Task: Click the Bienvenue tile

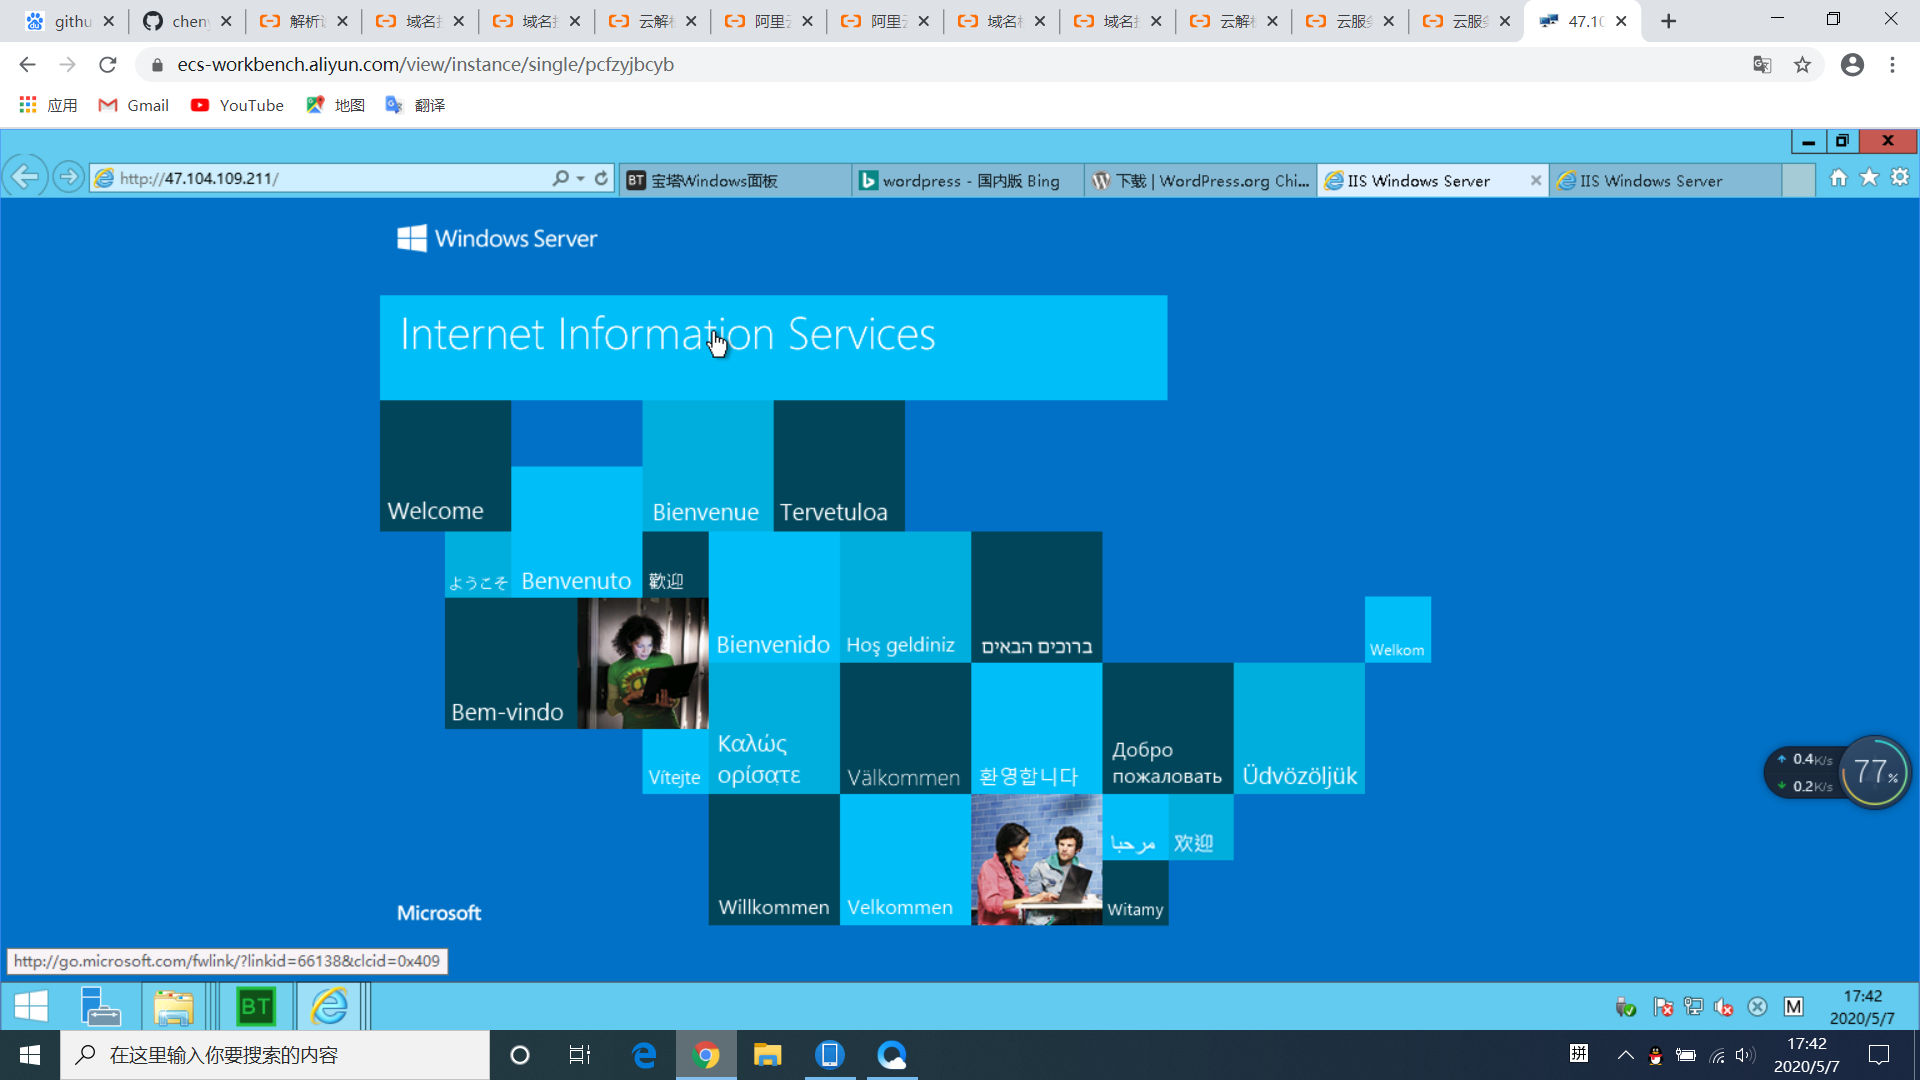Action: 708,466
